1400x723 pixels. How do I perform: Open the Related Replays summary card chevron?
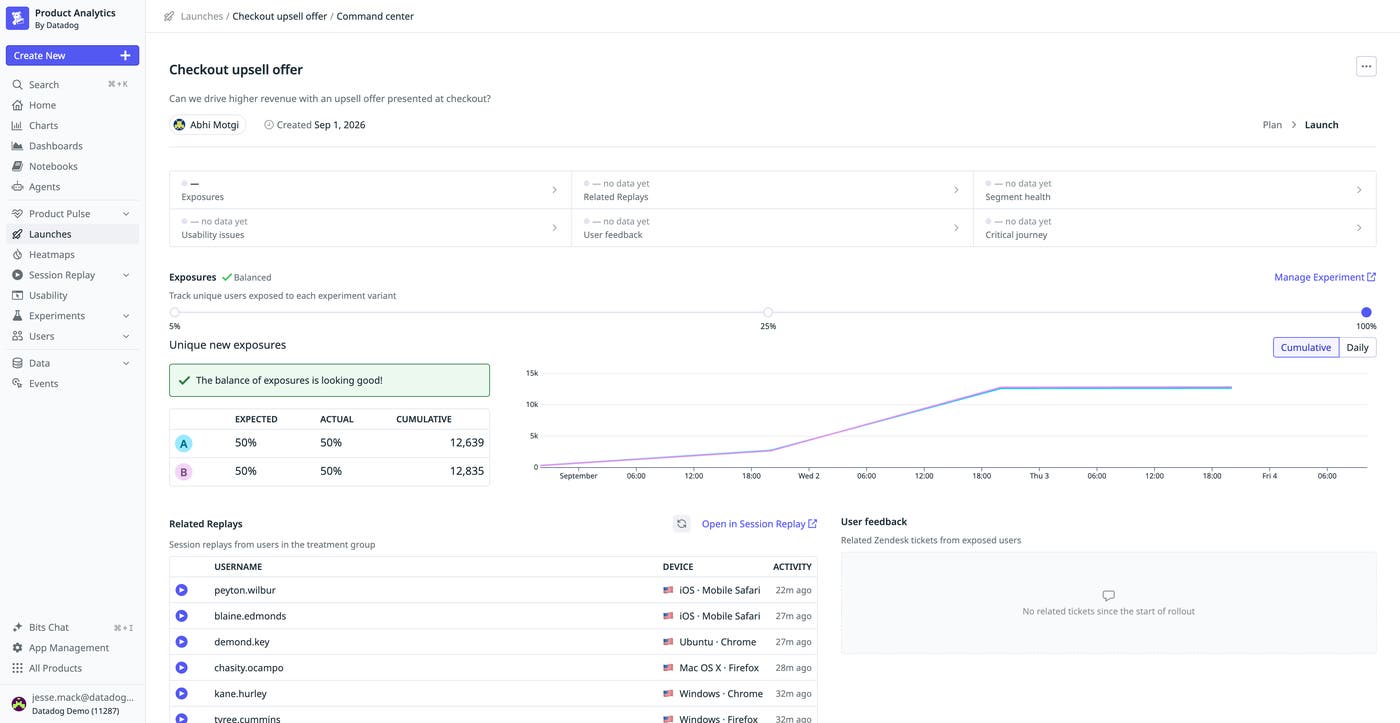coord(956,190)
